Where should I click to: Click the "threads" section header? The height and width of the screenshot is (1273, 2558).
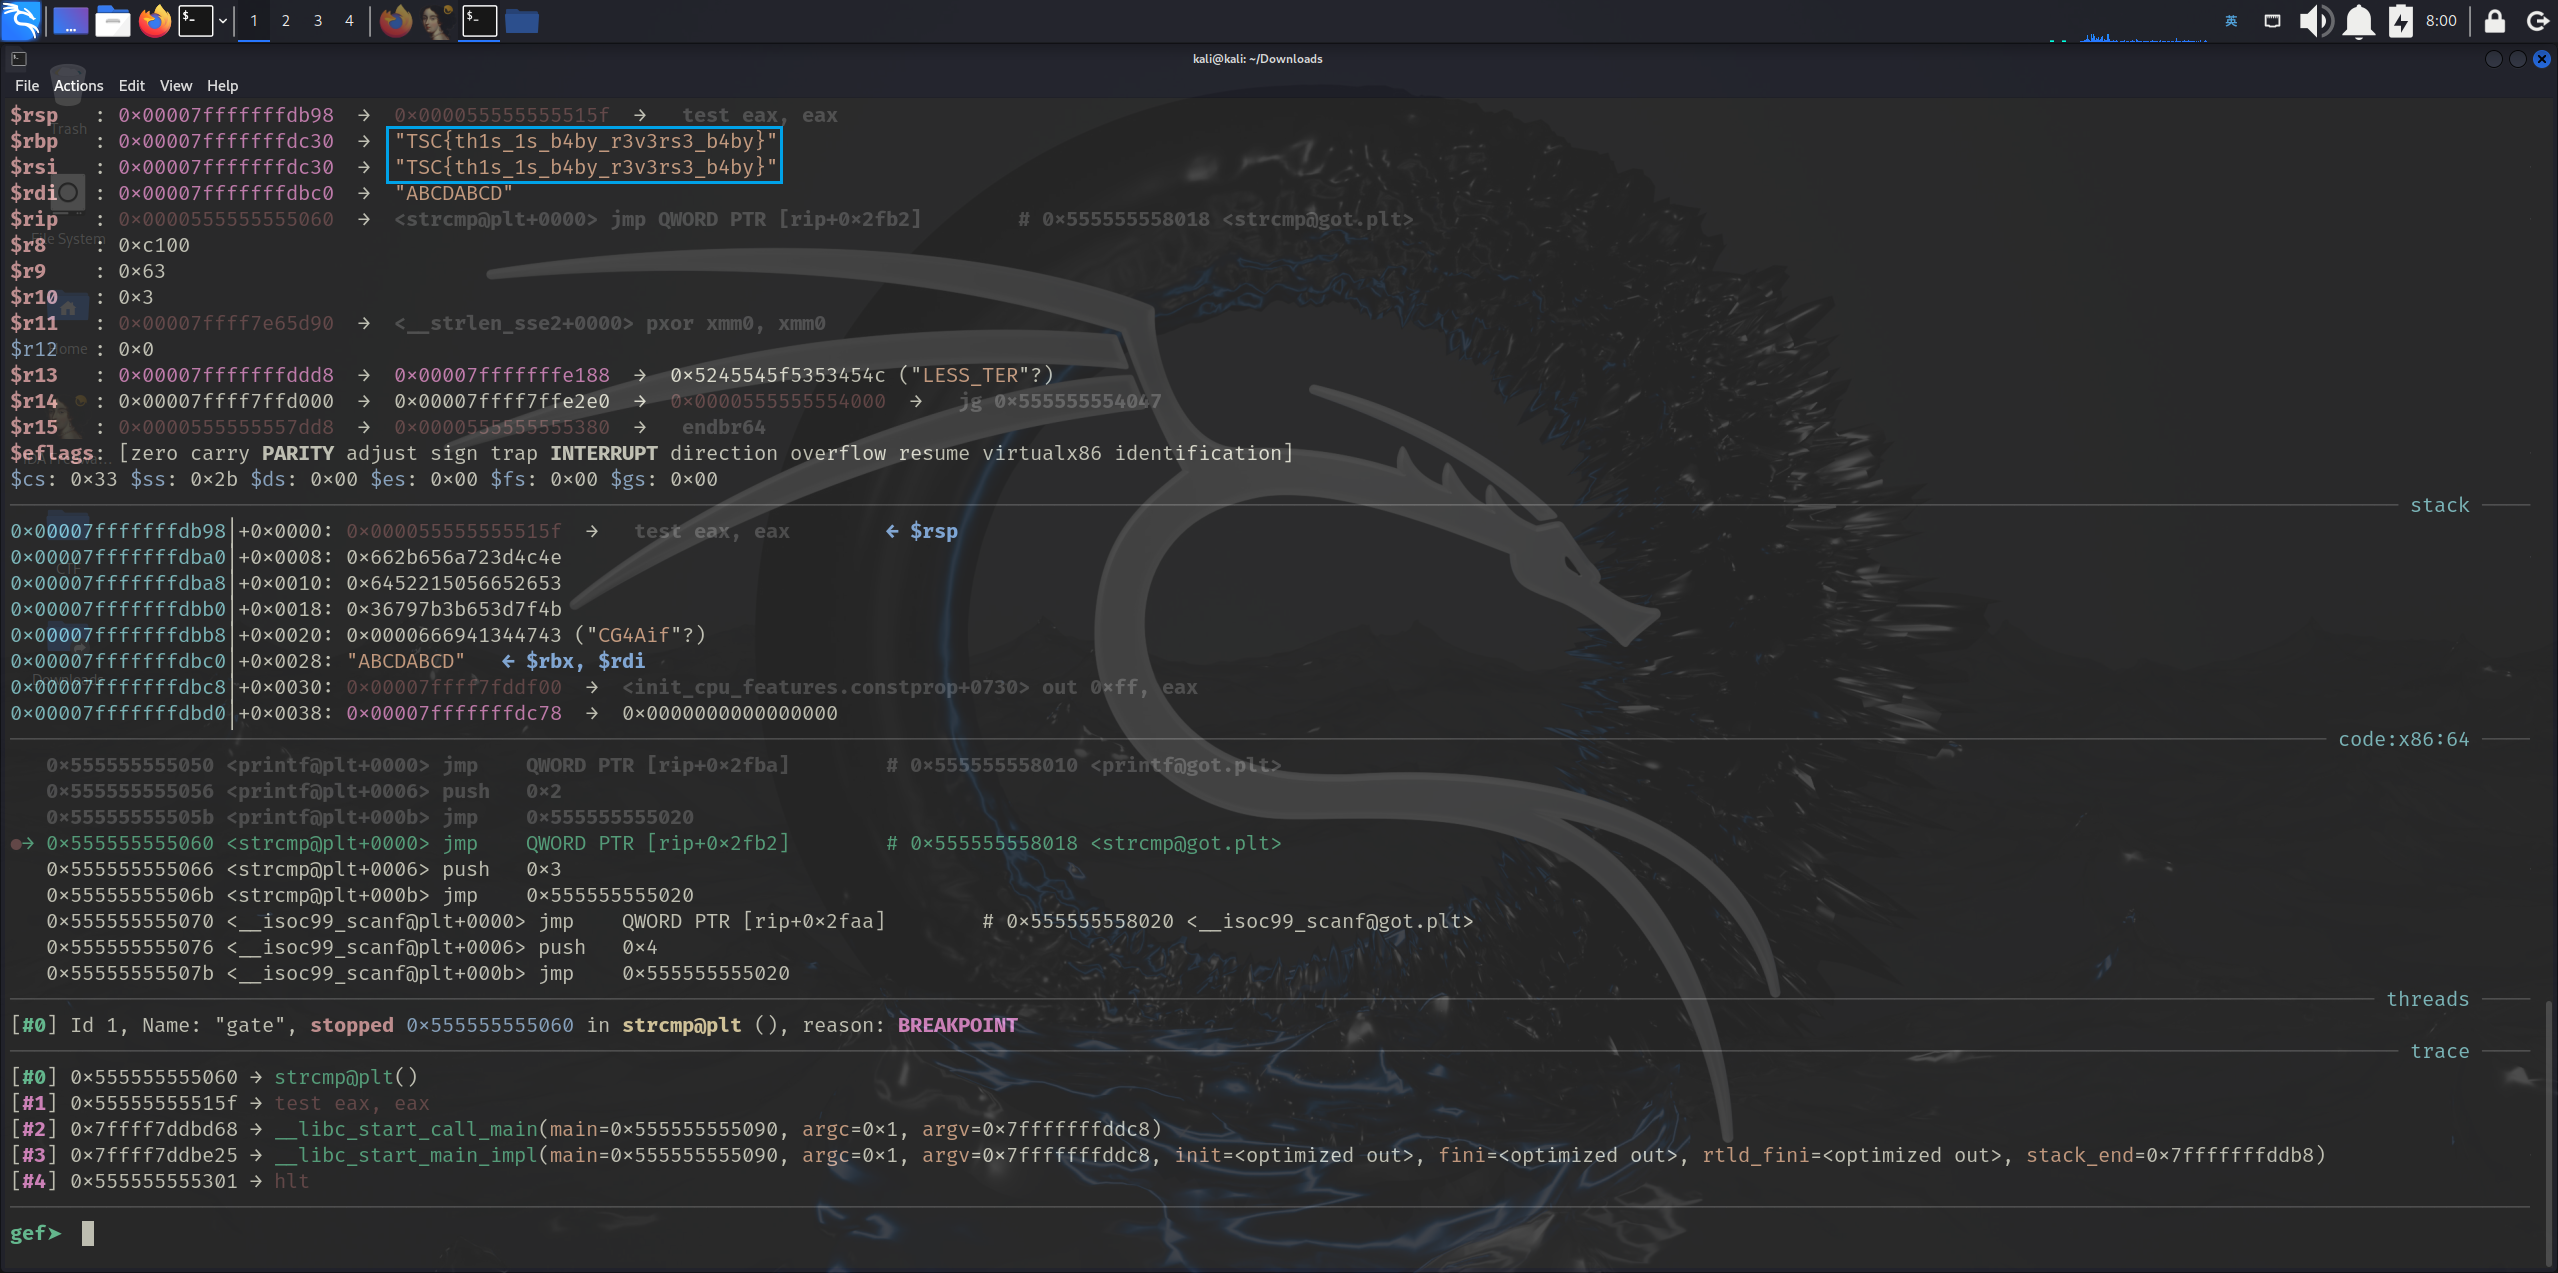pyautogui.click(x=2428, y=999)
